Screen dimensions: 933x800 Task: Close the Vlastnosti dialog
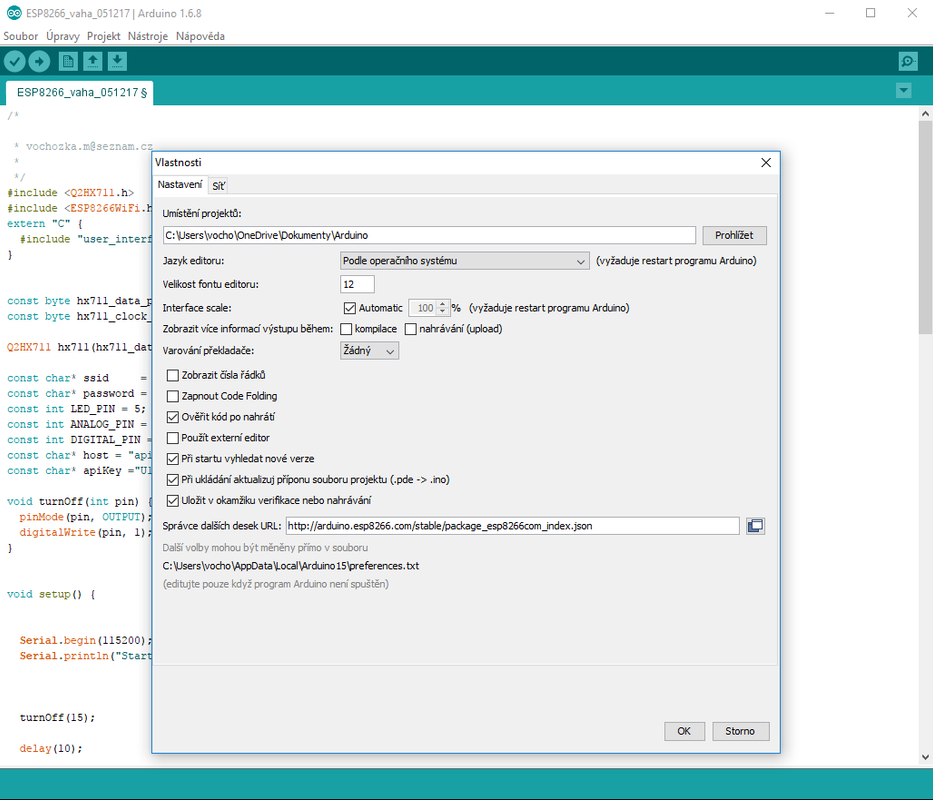[x=766, y=162]
